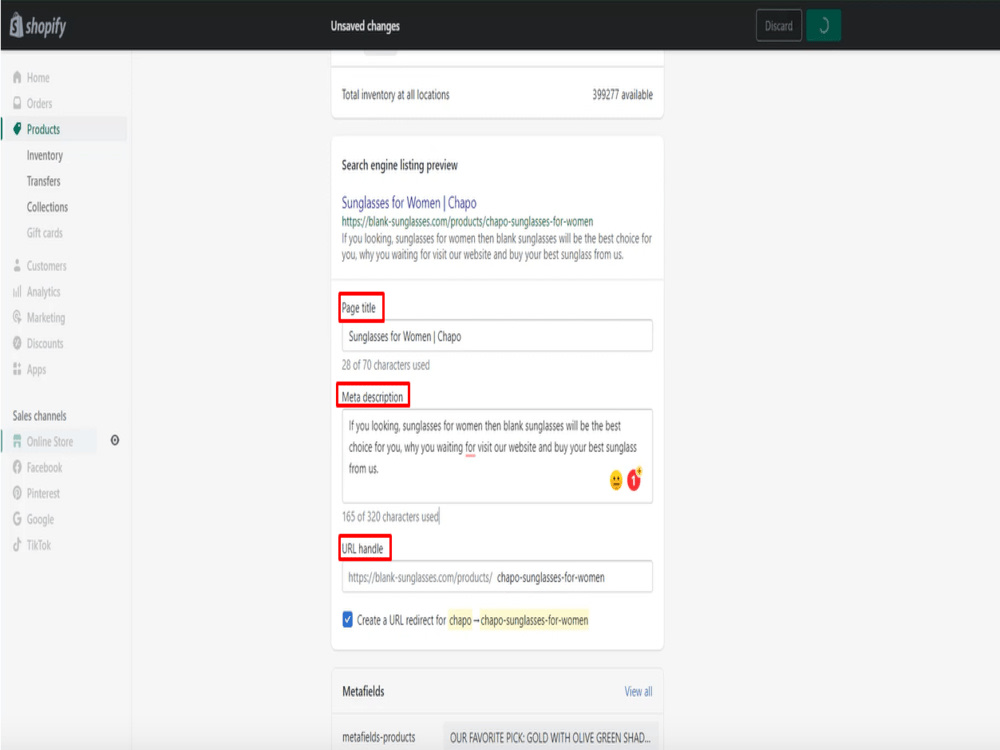Viewport: 1000px width, 750px height.
Task: Click the TikTok channel icon
Action: [17, 545]
